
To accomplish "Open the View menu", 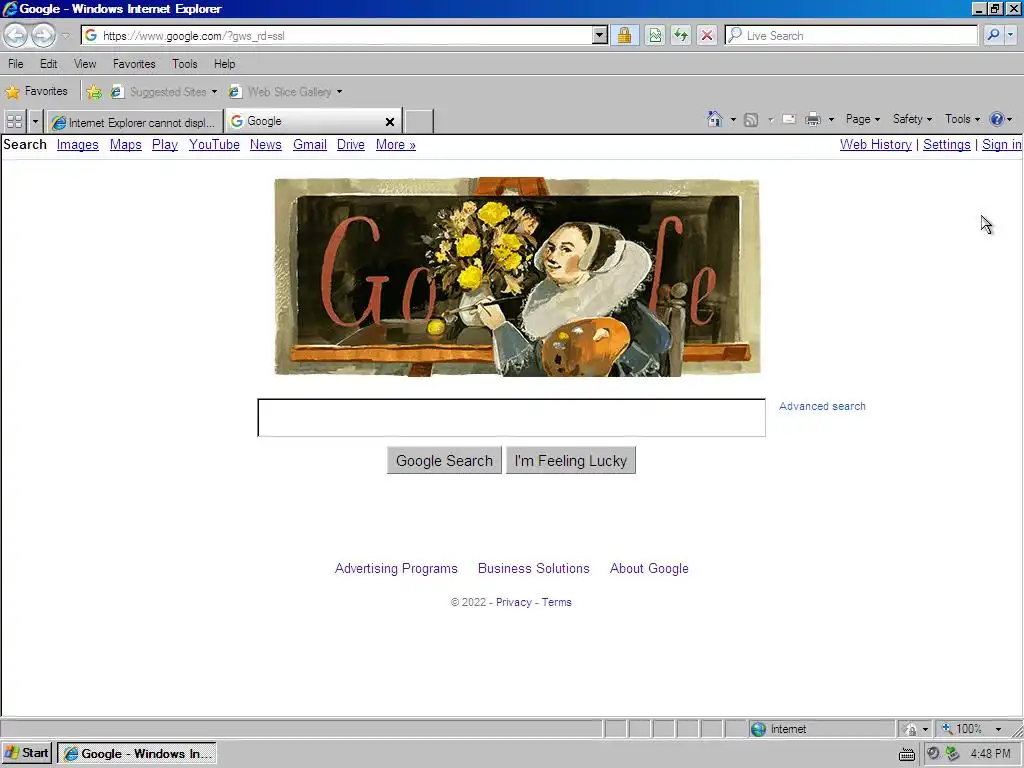I will pos(85,64).
